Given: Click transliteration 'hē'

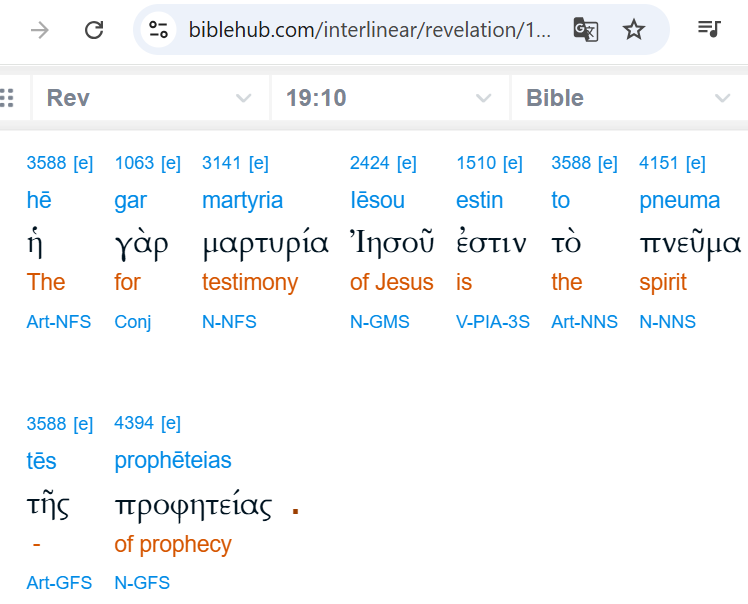Looking at the screenshot, I should 39,200.
